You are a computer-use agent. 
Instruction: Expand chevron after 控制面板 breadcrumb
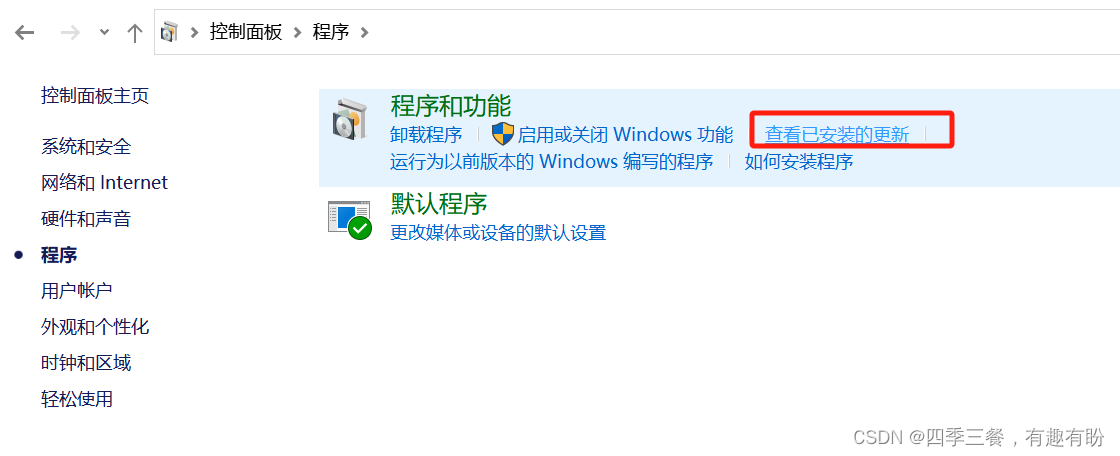(x=297, y=32)
